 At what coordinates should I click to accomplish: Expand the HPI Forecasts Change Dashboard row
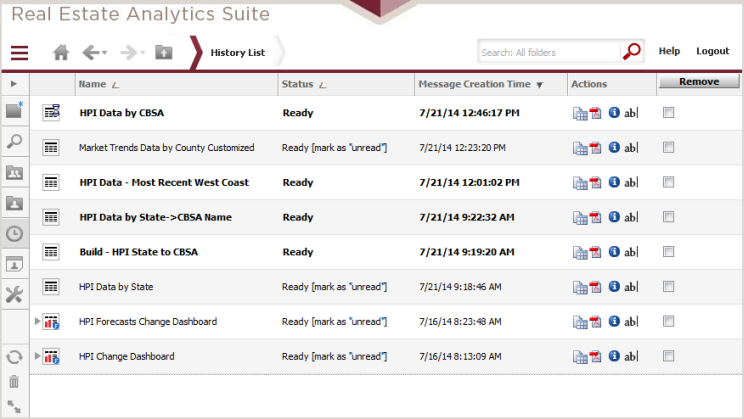coord(37,321)
